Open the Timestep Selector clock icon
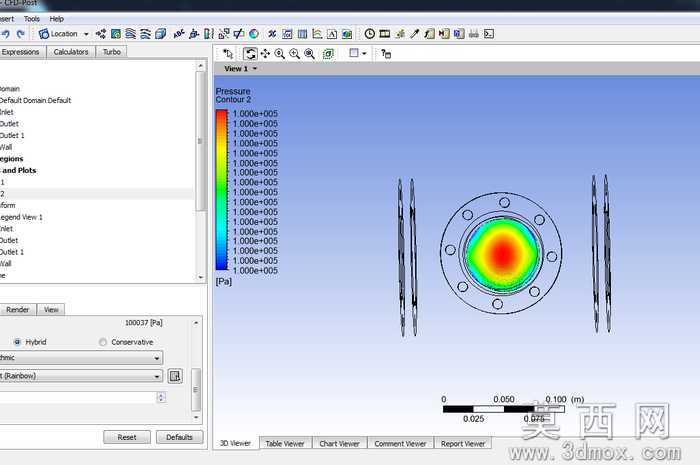The image size is (700, 465). (x=369, y=34)
